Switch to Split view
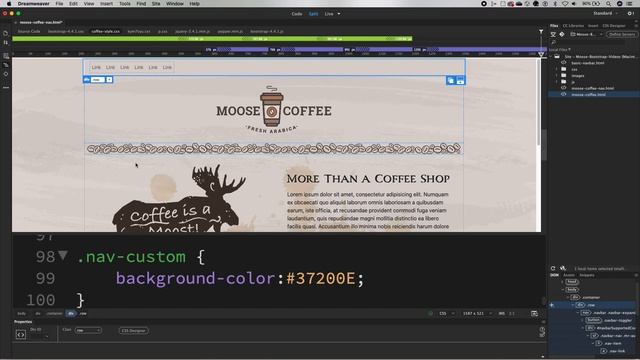 tap(313, 14)
